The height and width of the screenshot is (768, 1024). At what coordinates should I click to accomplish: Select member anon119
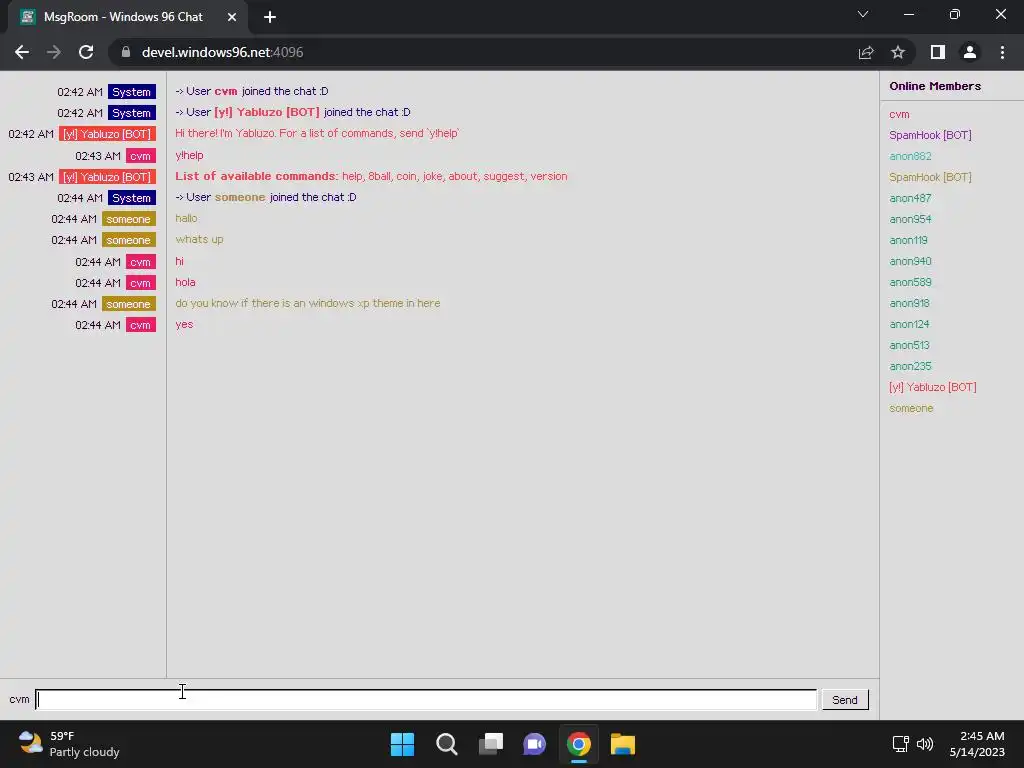tap(908, 240)
